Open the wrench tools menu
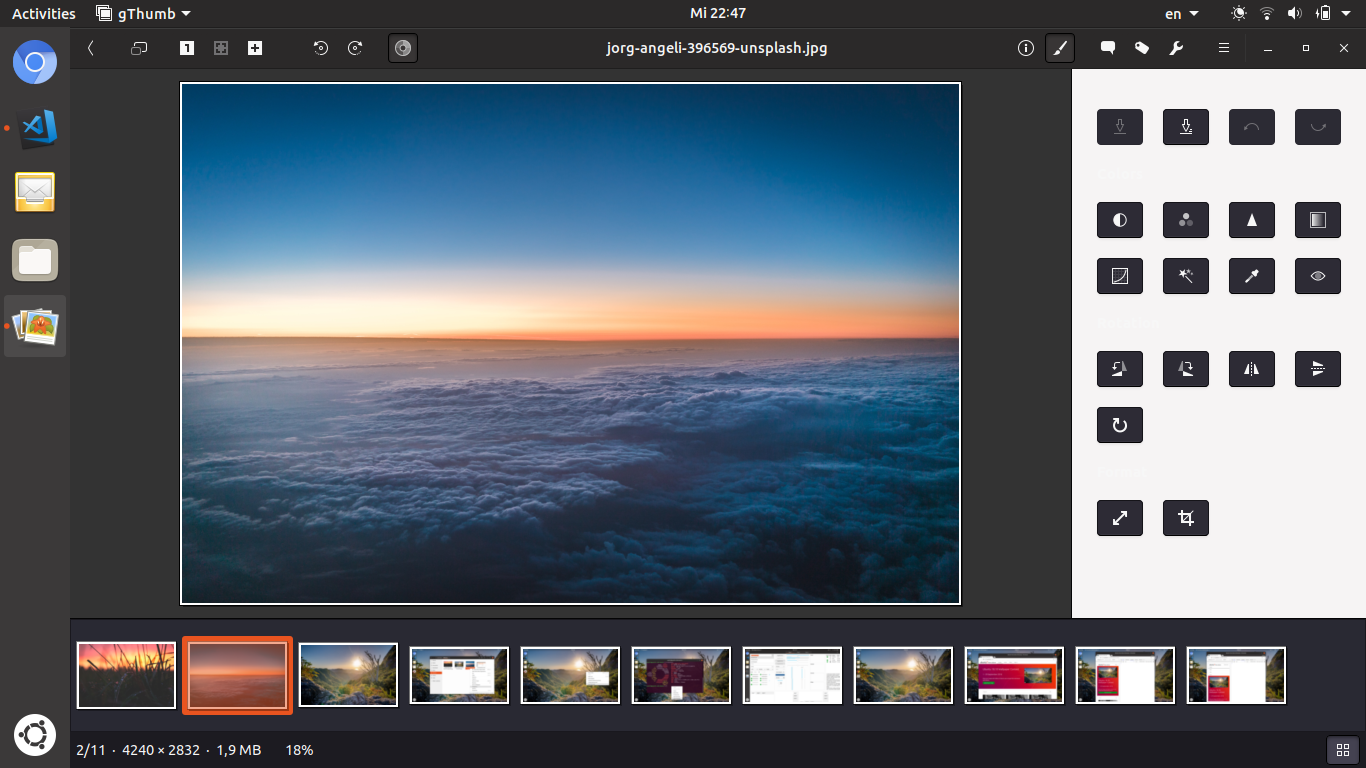Screen dimensions: 1366x768 pos(1177,47)
